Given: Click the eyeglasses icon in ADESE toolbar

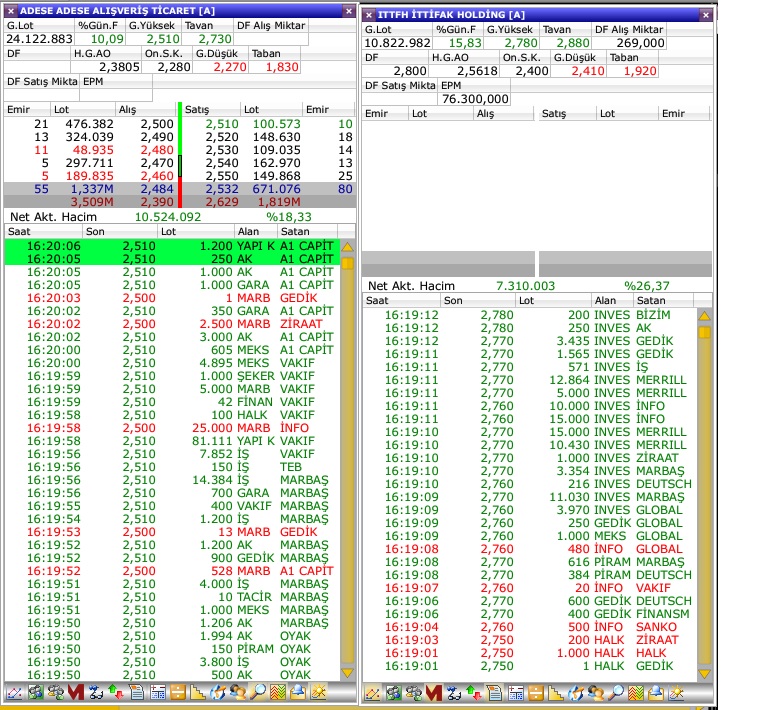Looking at the screenshot, I should coord(96,692).
